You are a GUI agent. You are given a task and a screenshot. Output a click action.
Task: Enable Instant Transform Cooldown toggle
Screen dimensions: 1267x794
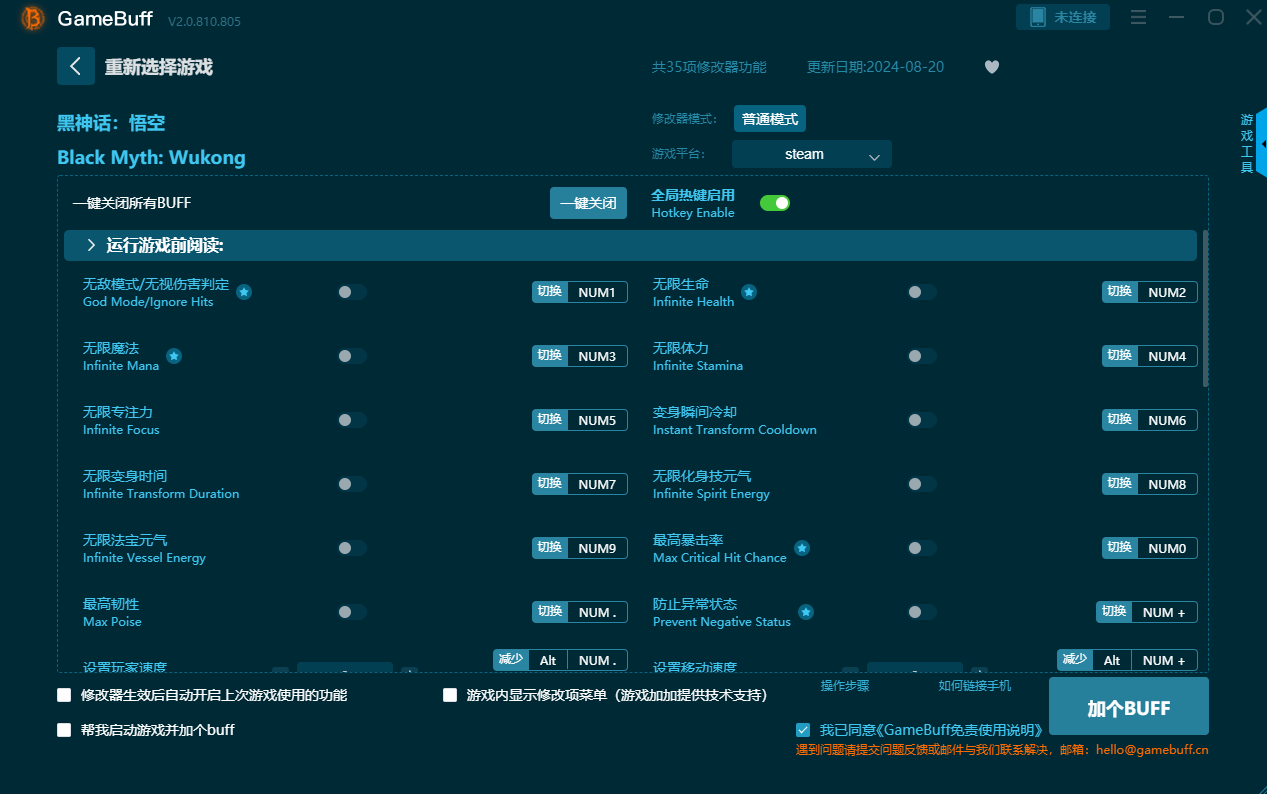click(922, 420)
